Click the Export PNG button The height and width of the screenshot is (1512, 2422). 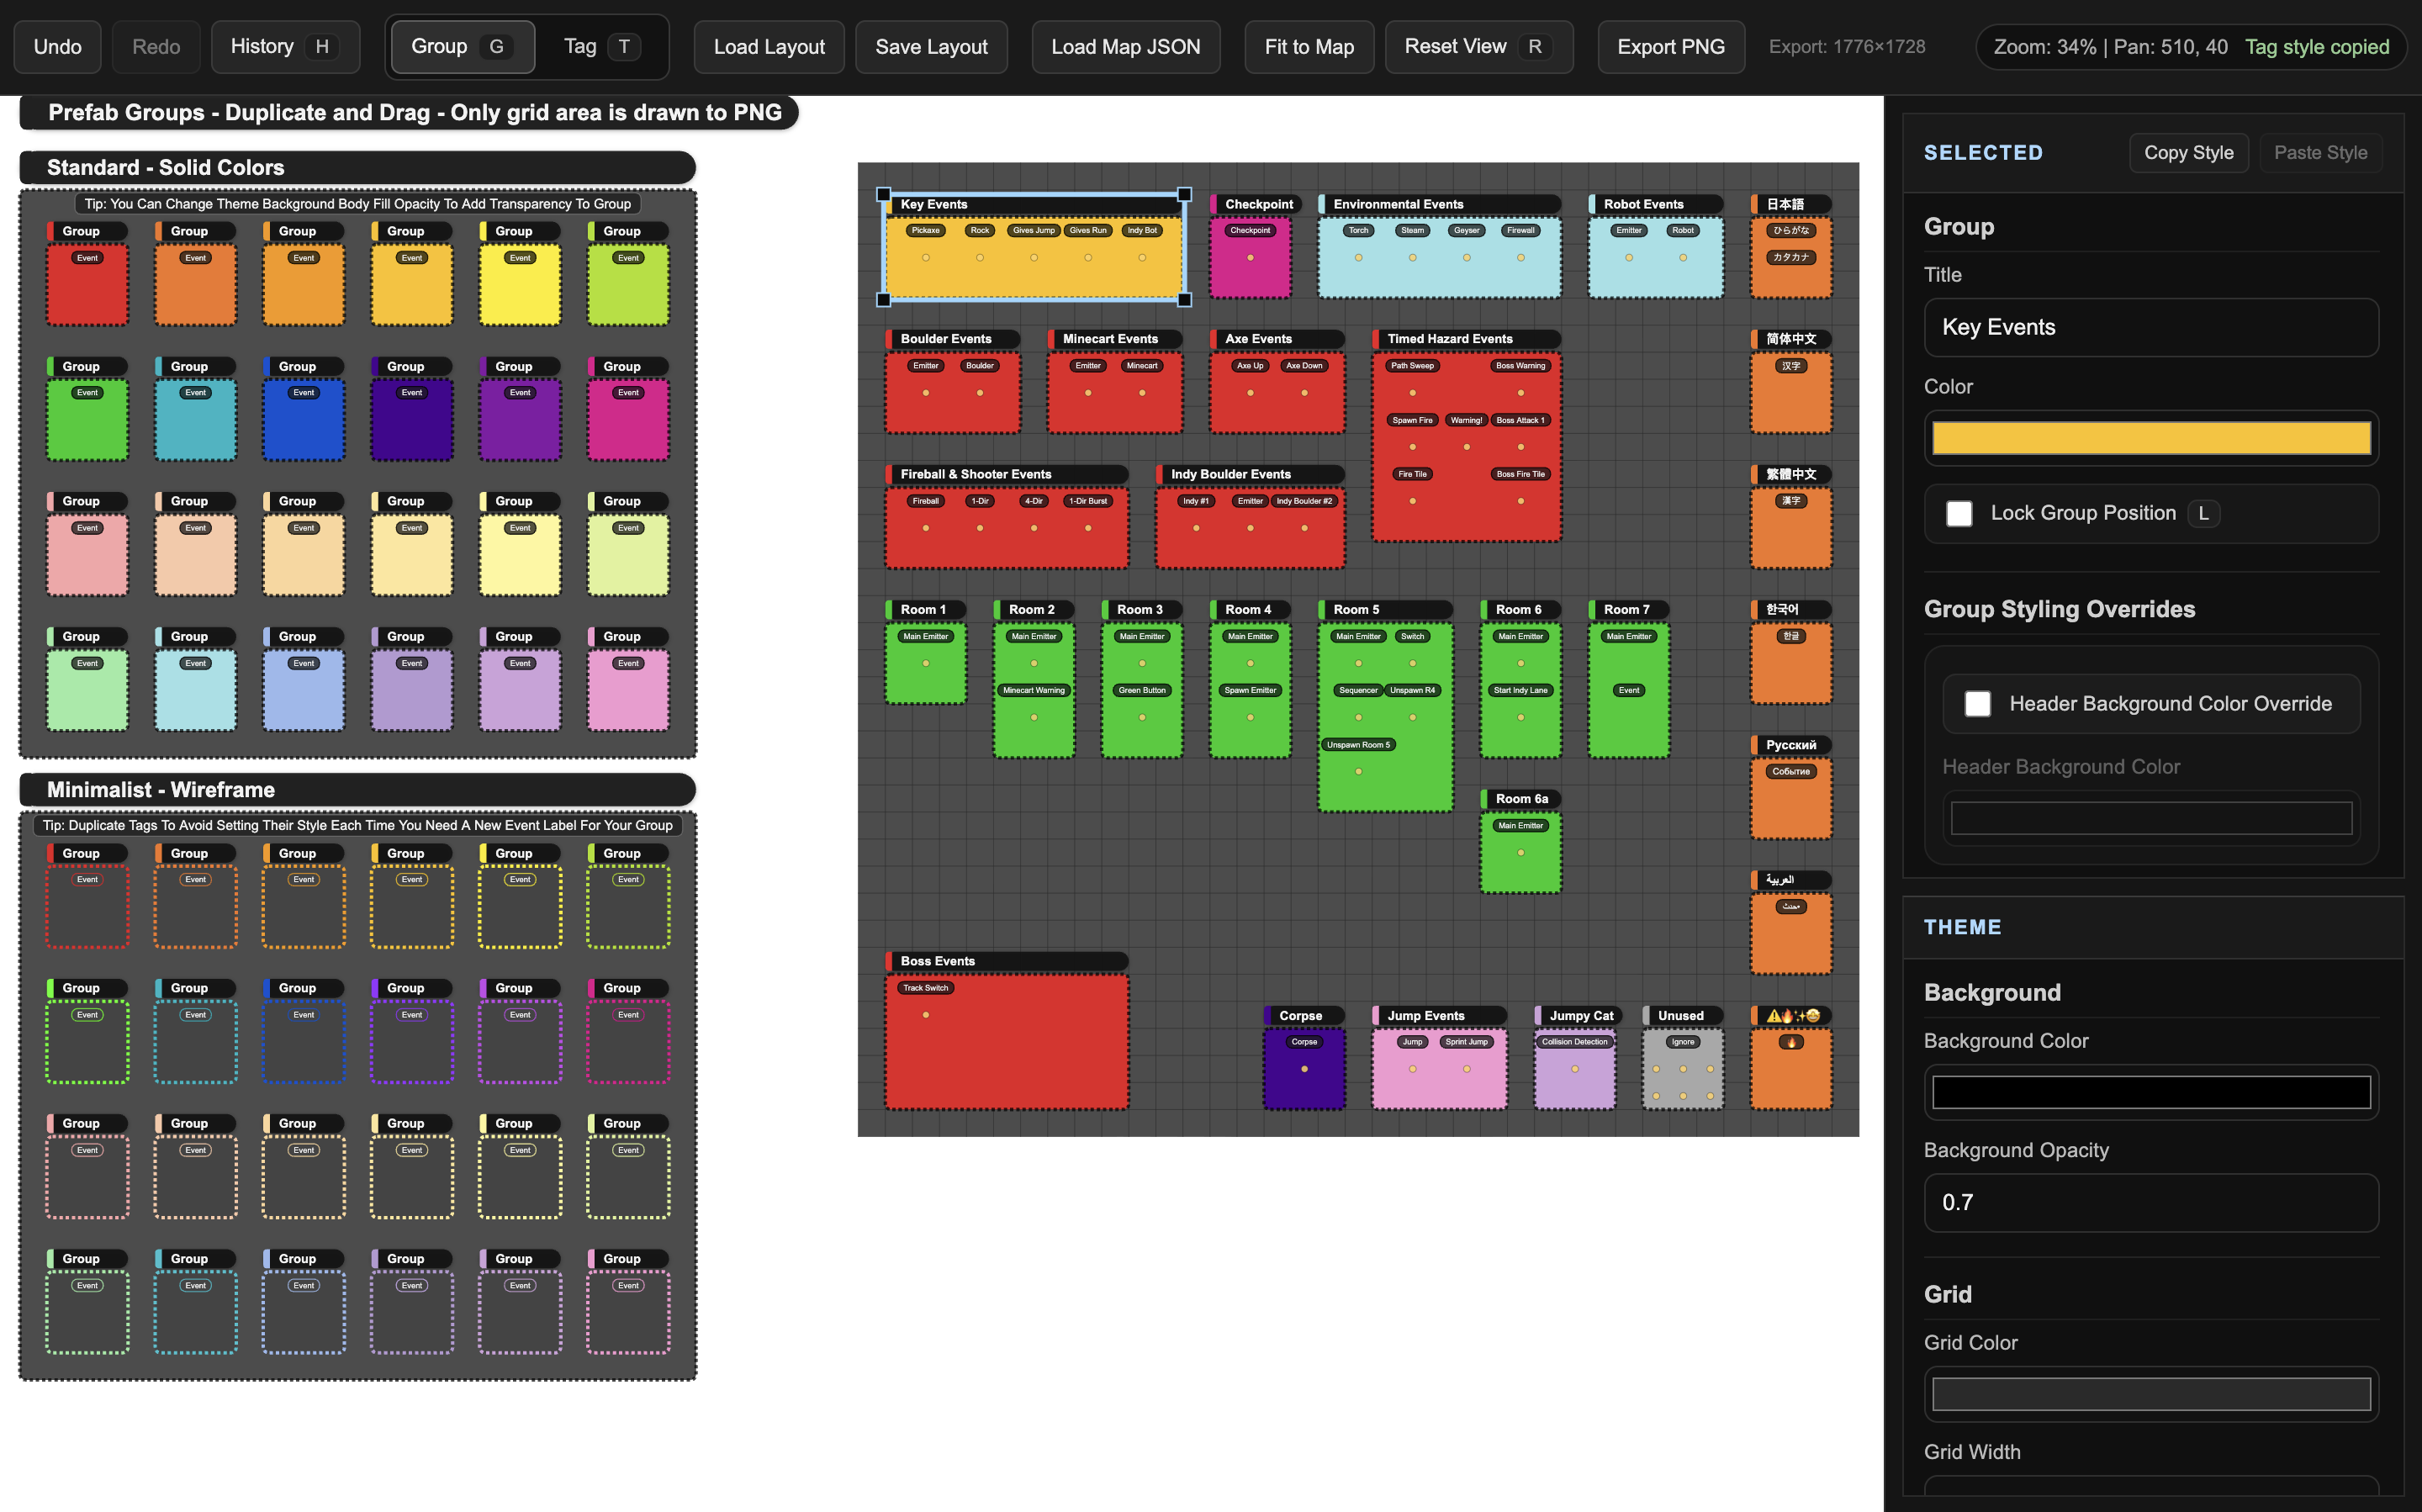(1670, 47)
